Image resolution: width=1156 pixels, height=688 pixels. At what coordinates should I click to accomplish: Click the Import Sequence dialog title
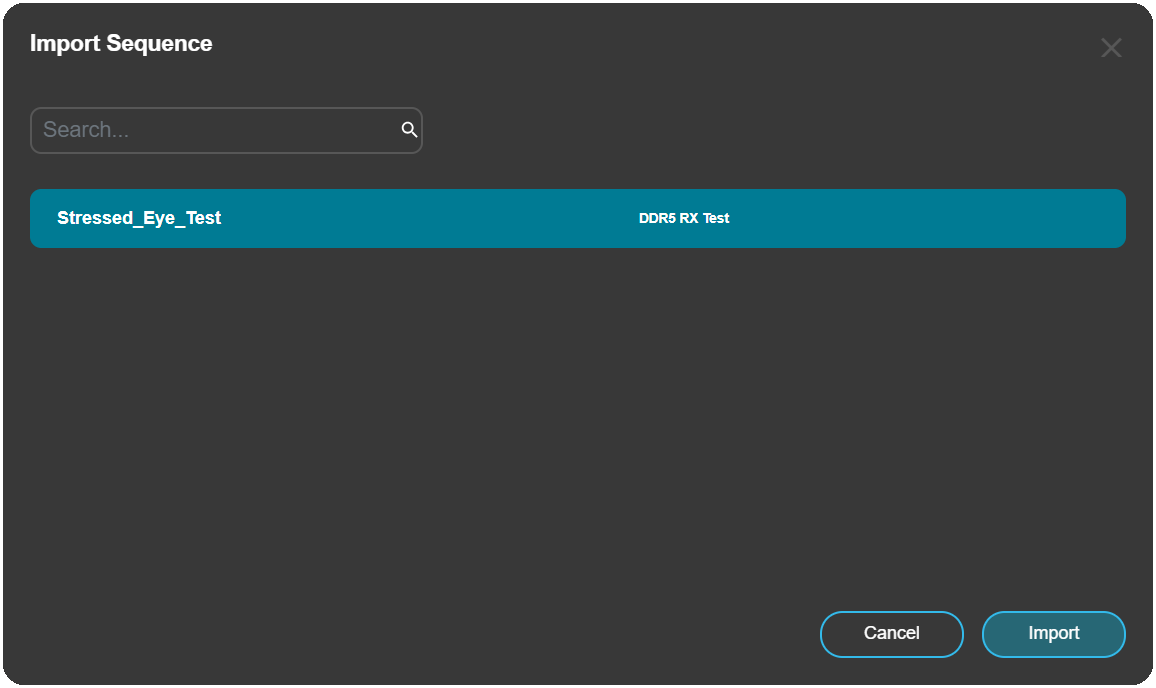[x=121, y=44]
